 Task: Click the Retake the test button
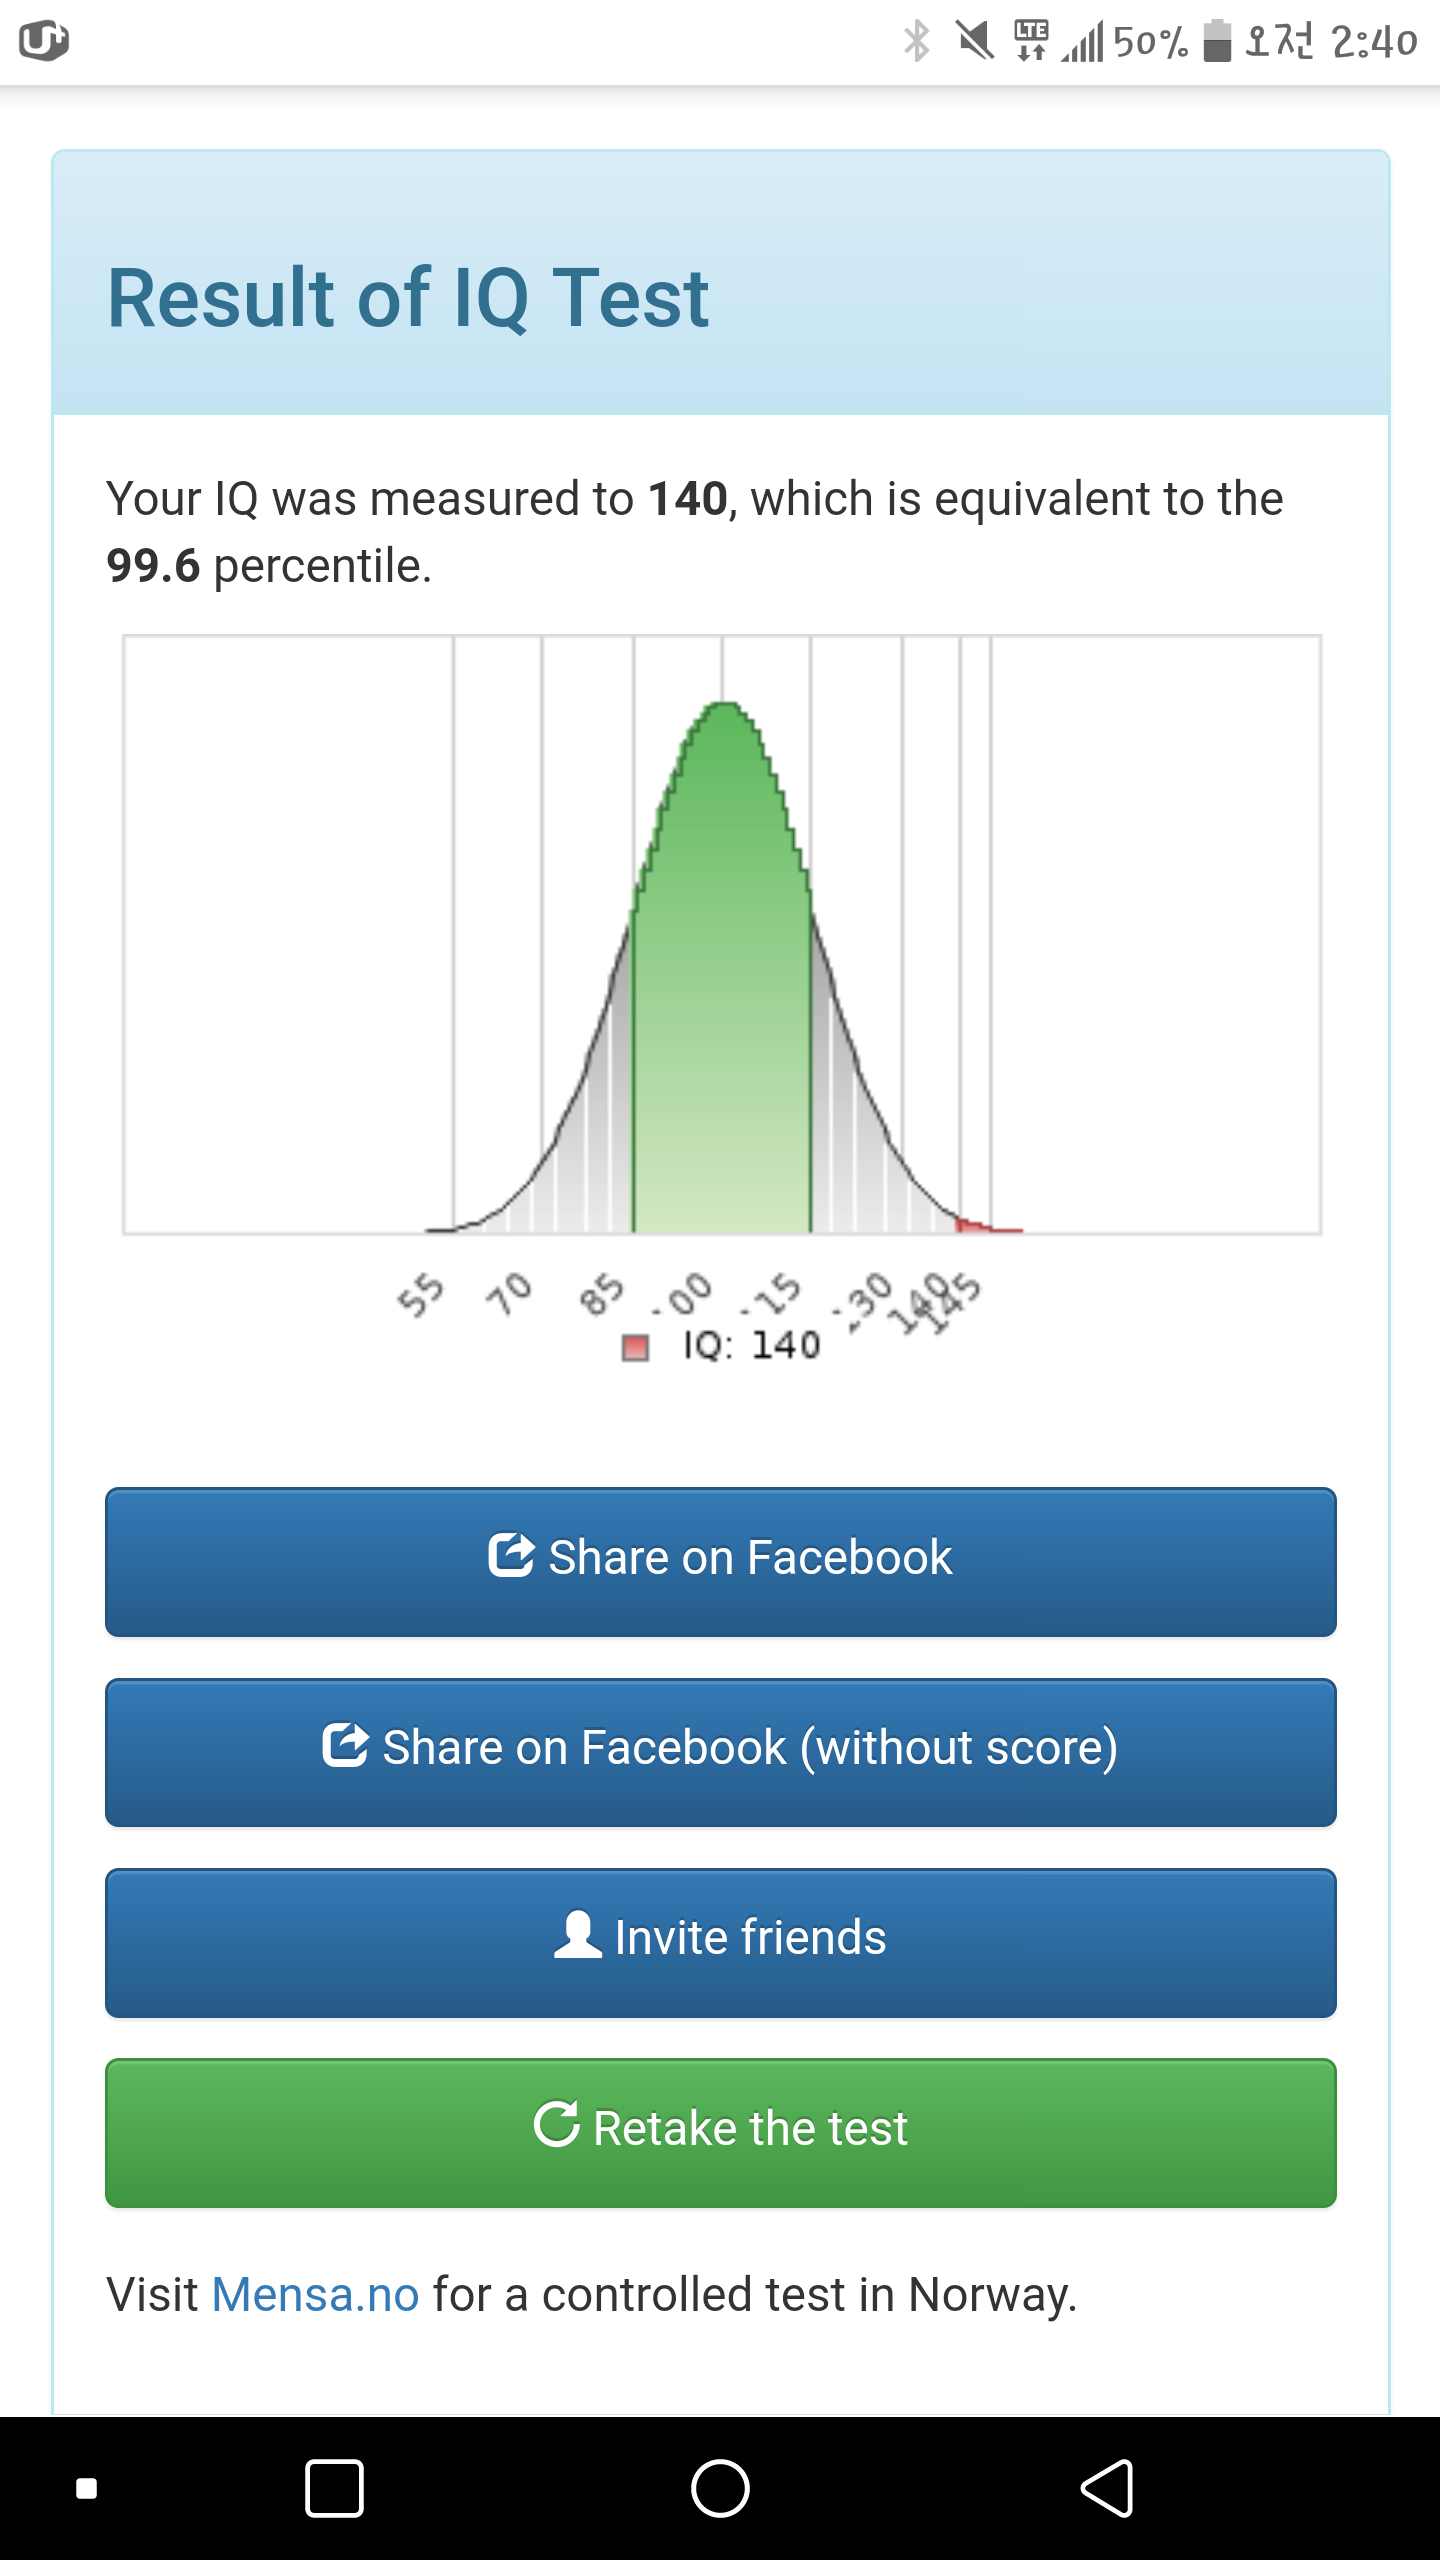(x=721, y=2132)
